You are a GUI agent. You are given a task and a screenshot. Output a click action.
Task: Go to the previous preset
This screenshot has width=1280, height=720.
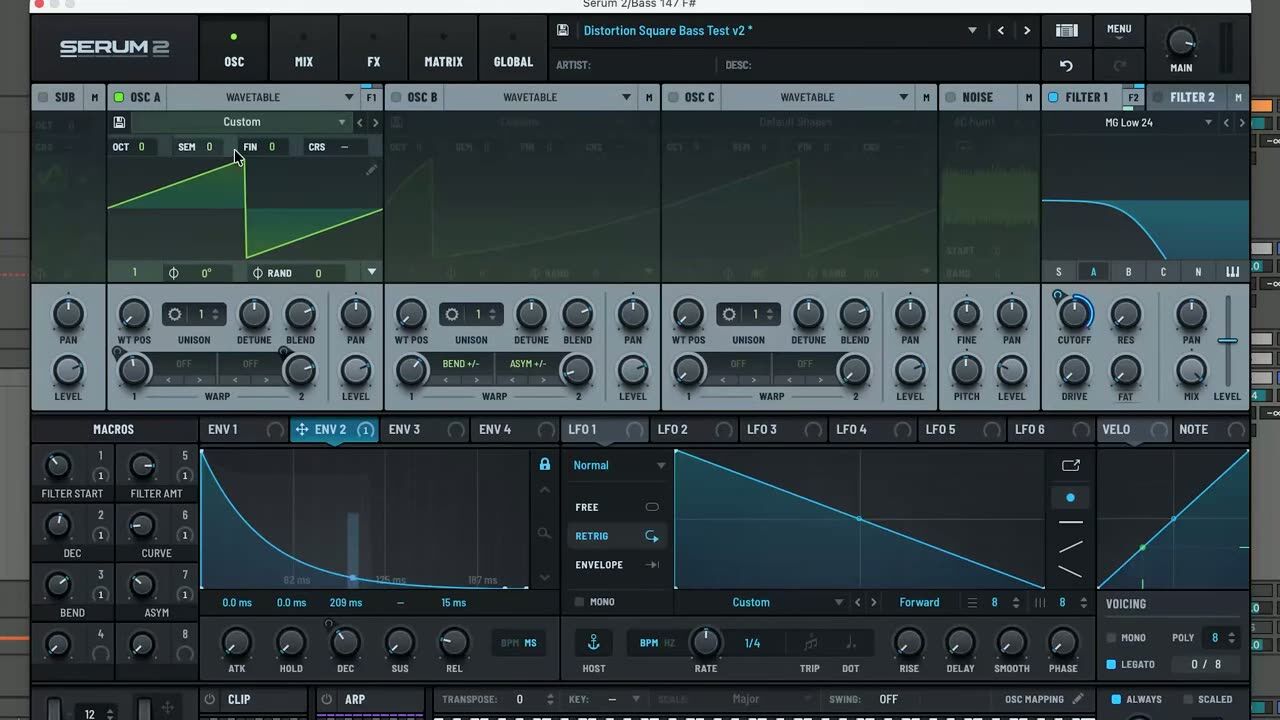(1001, 31)
